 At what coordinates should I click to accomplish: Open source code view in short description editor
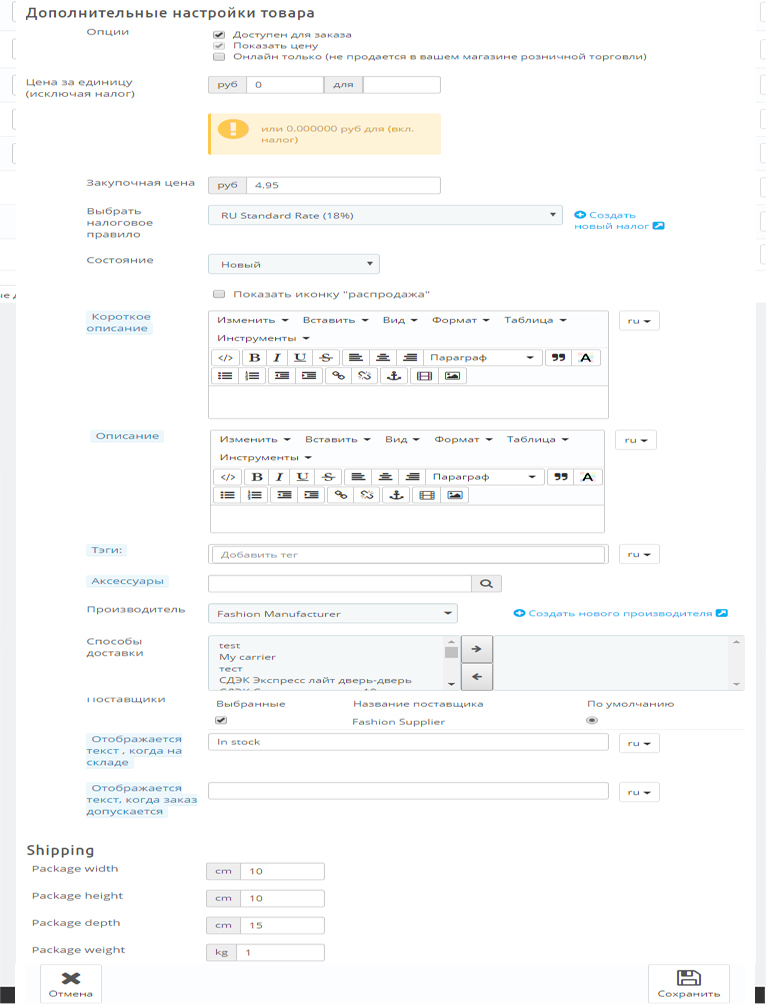coord(225,358)
